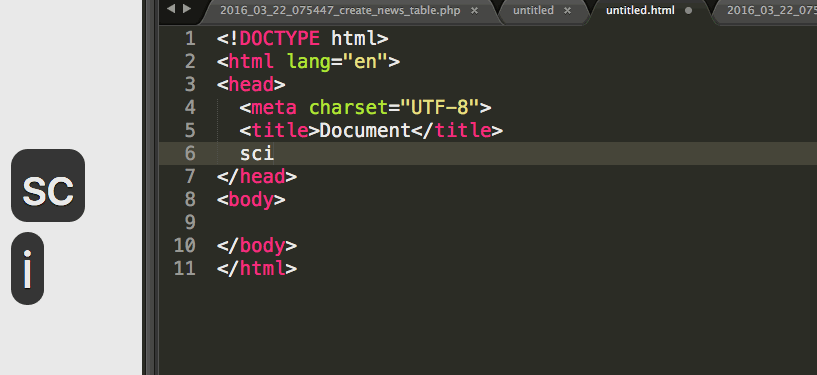Click the opening head tag on line 3
The height and width of the screenshot is (375, 817).
251,84
